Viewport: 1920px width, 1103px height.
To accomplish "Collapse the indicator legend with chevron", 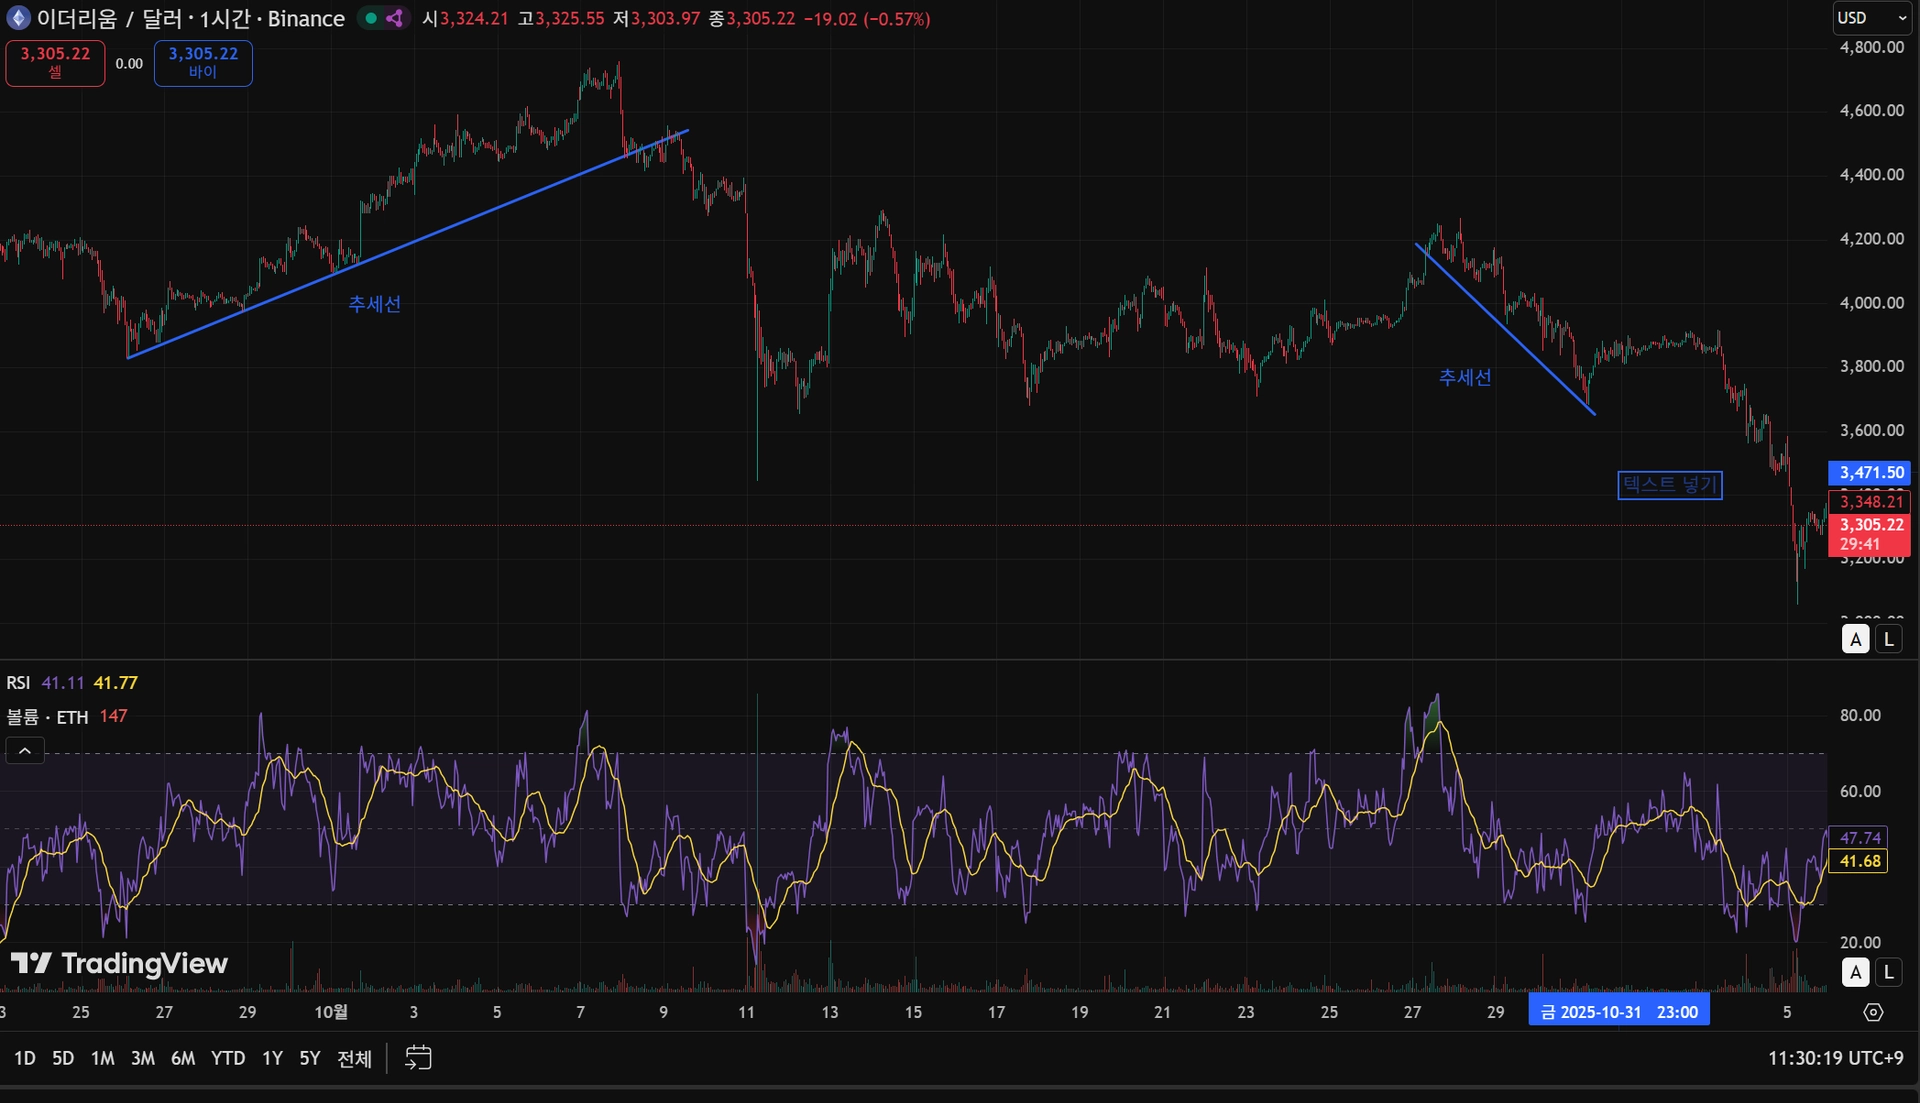I will click(25, 750).
